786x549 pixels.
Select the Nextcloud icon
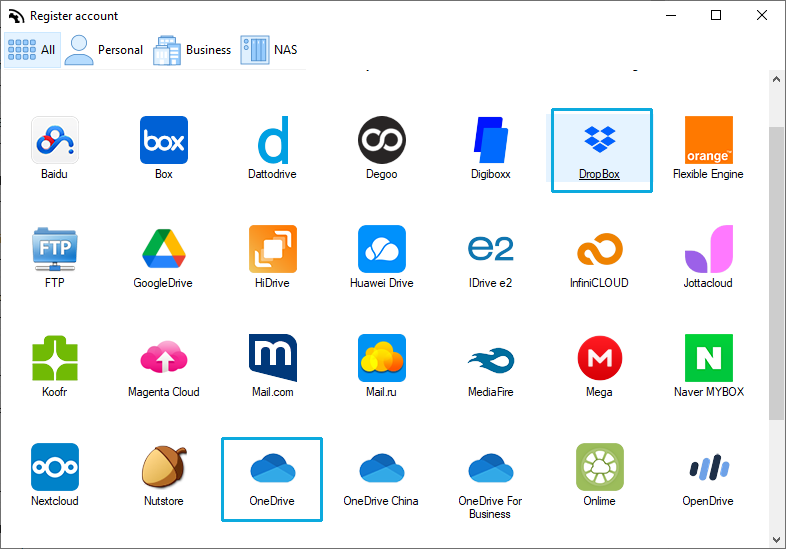(55, 467)
